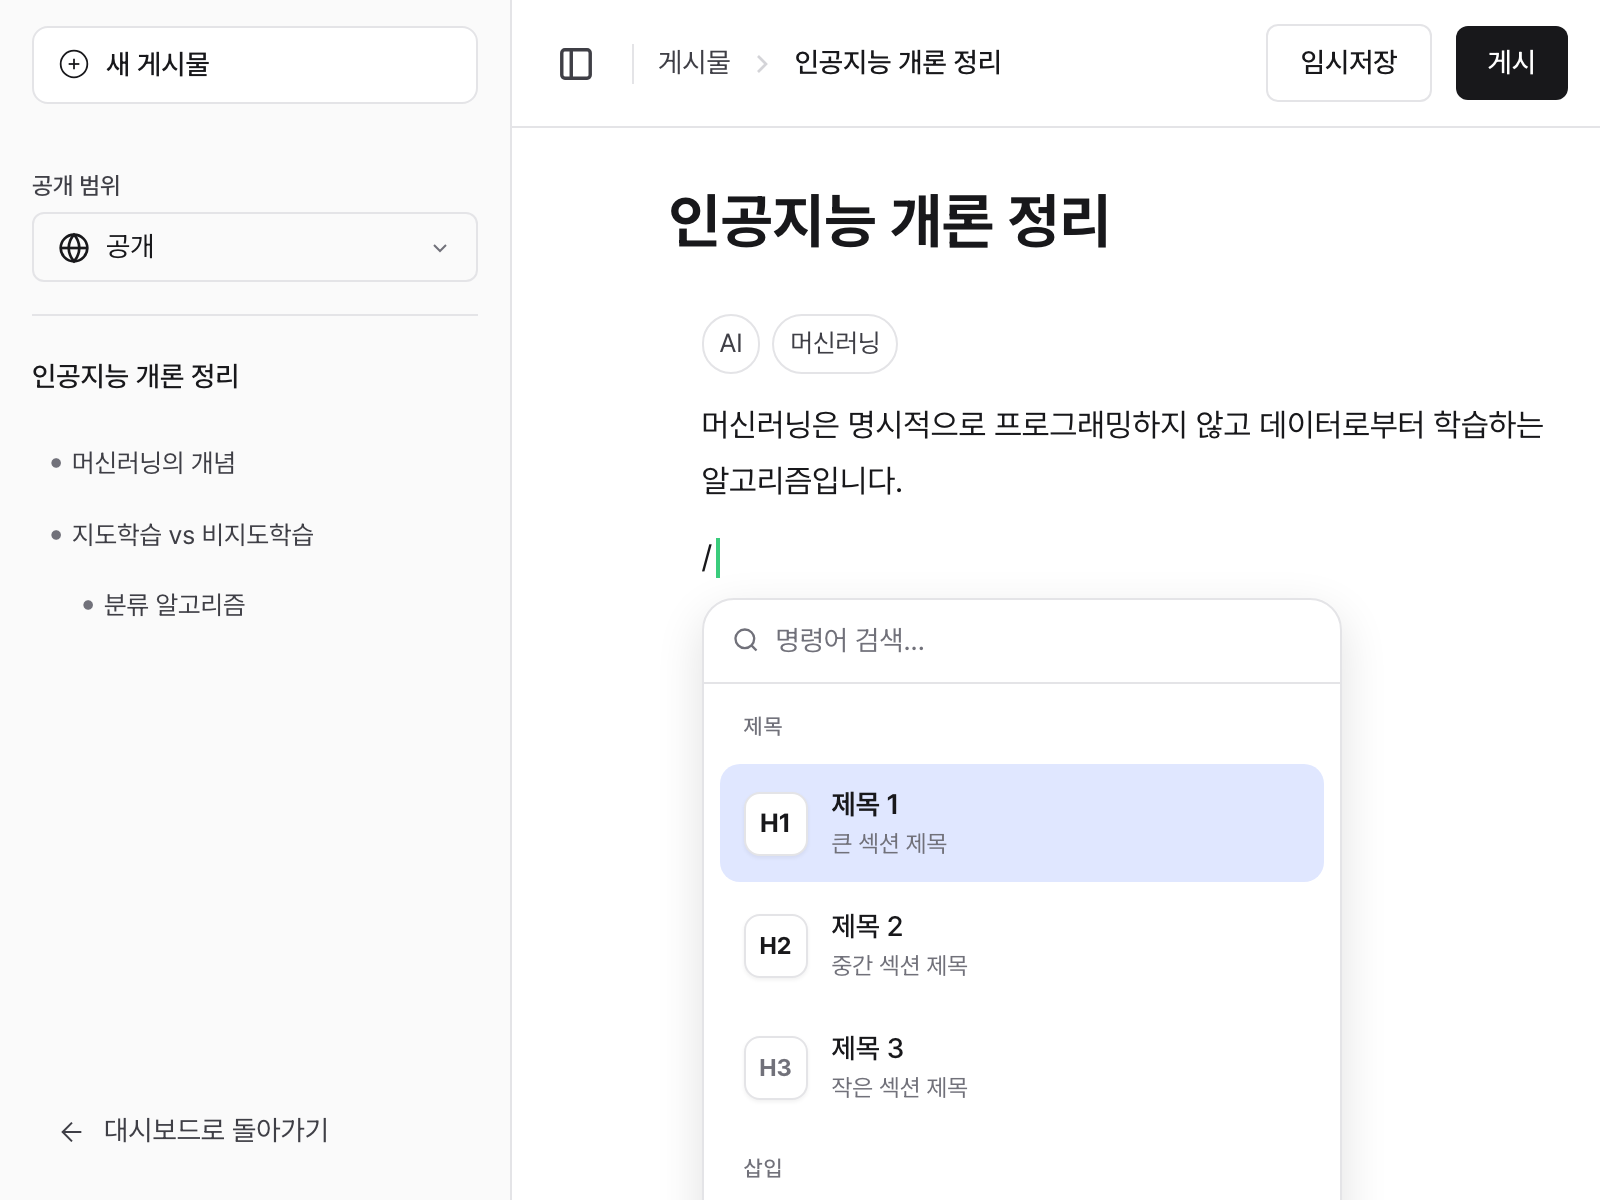1600x1200 pixels.
Task: Click 게시물 breadcrumb link
Action: [x=694, y=63]
